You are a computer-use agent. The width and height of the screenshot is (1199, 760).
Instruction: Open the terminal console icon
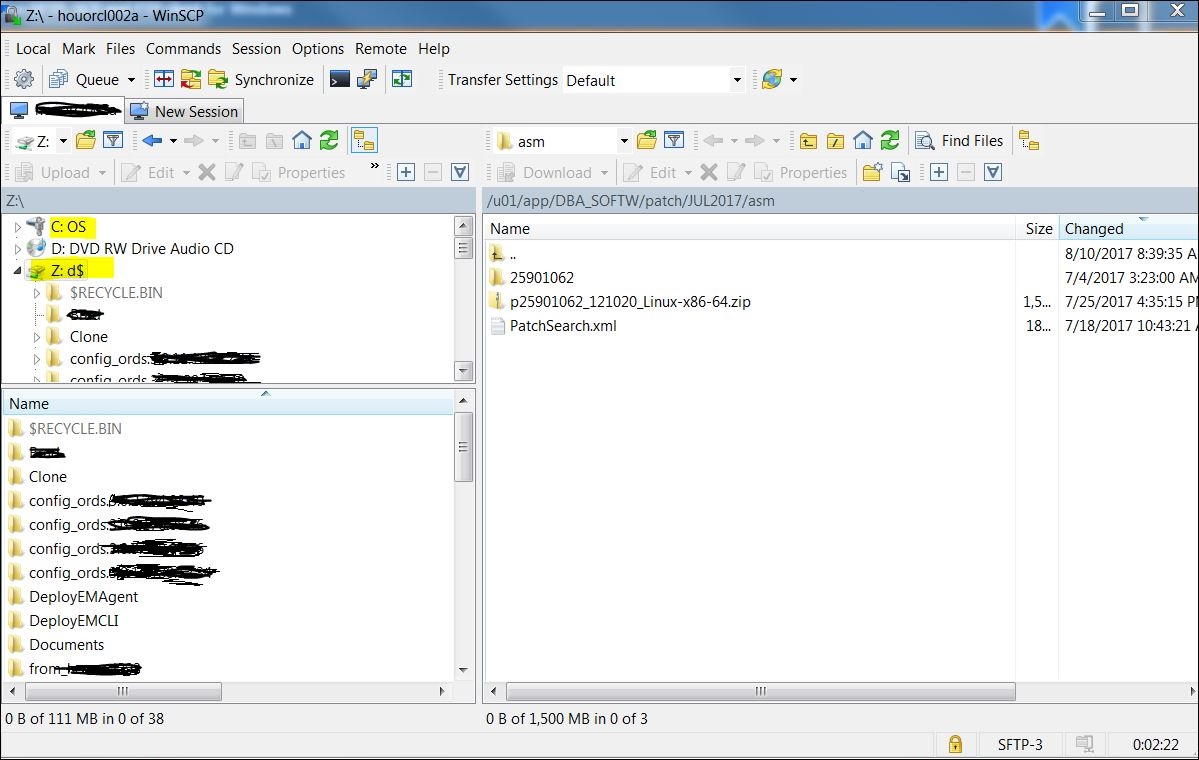click(340, 80)
